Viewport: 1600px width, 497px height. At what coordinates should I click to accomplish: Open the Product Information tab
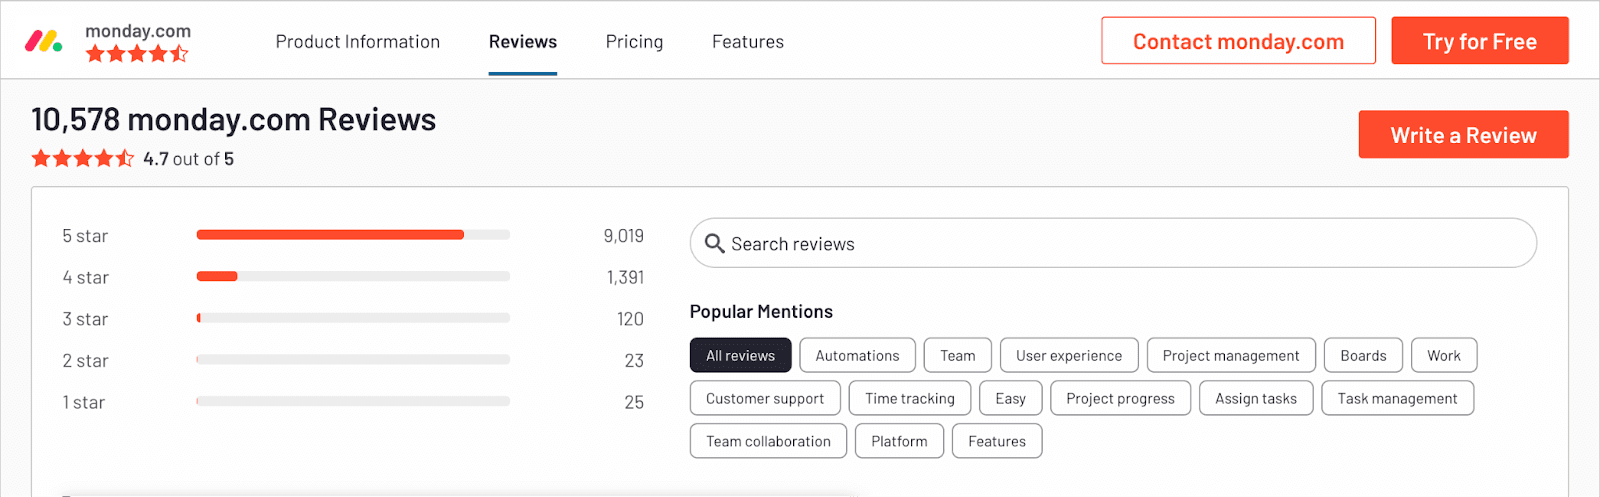point(358,42)
